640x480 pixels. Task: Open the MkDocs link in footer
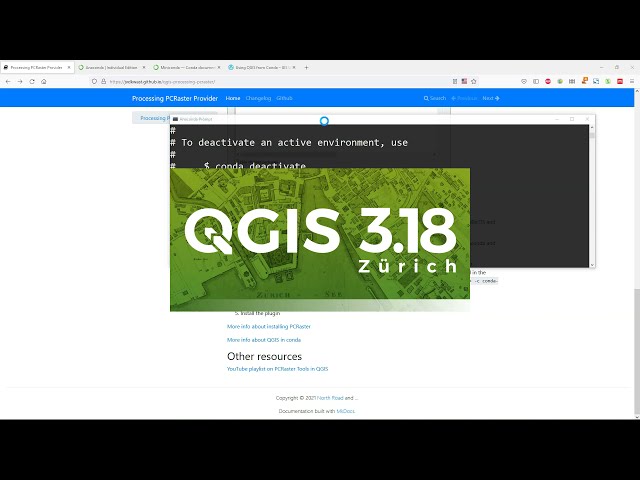coord(345,411)
